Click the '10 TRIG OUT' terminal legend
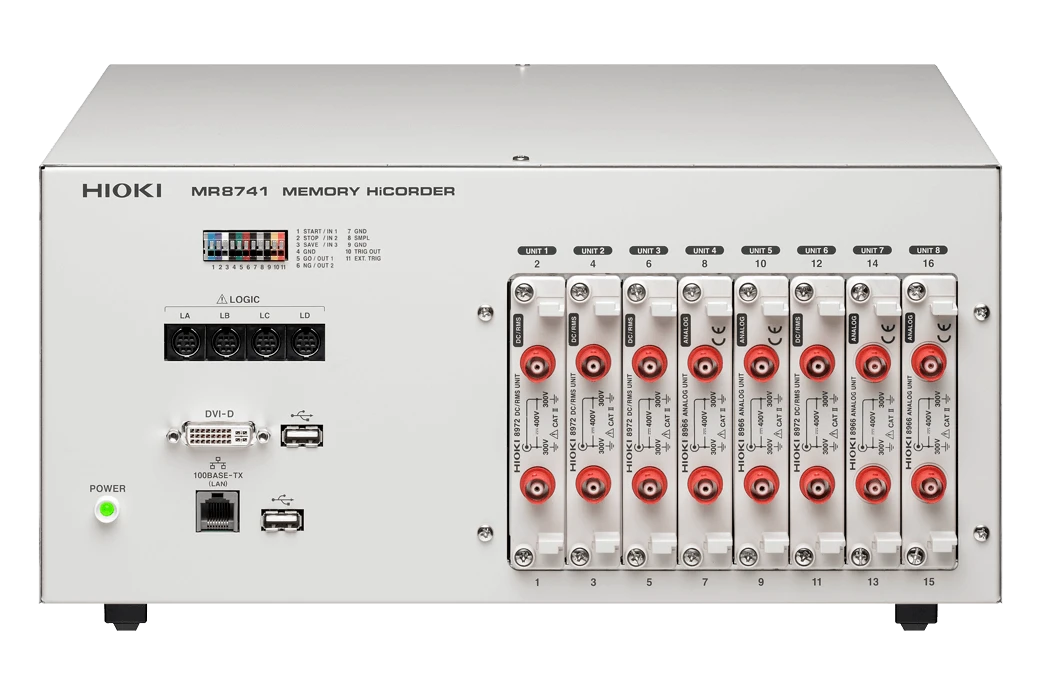 pos(363,252)
